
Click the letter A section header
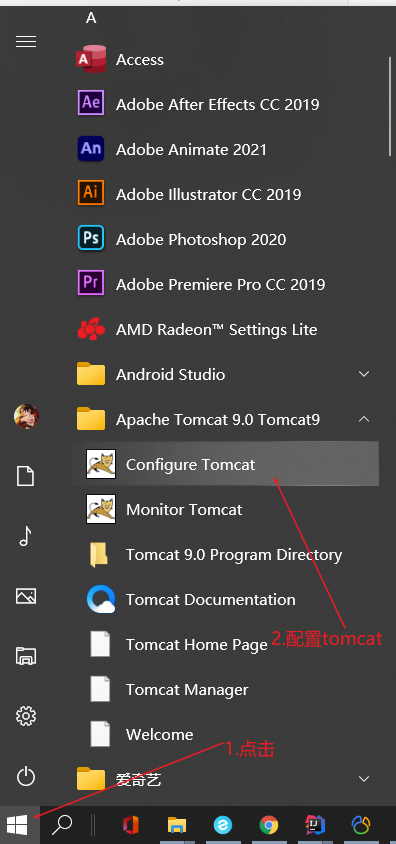[x=91, y=18]
